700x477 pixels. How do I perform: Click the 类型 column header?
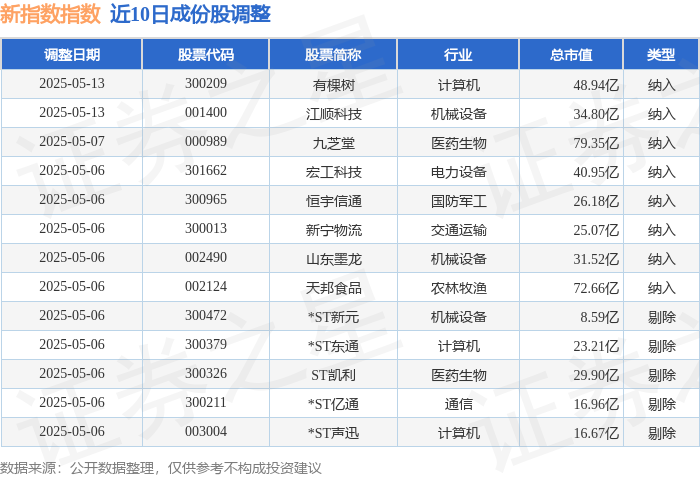tap(661, 54)
